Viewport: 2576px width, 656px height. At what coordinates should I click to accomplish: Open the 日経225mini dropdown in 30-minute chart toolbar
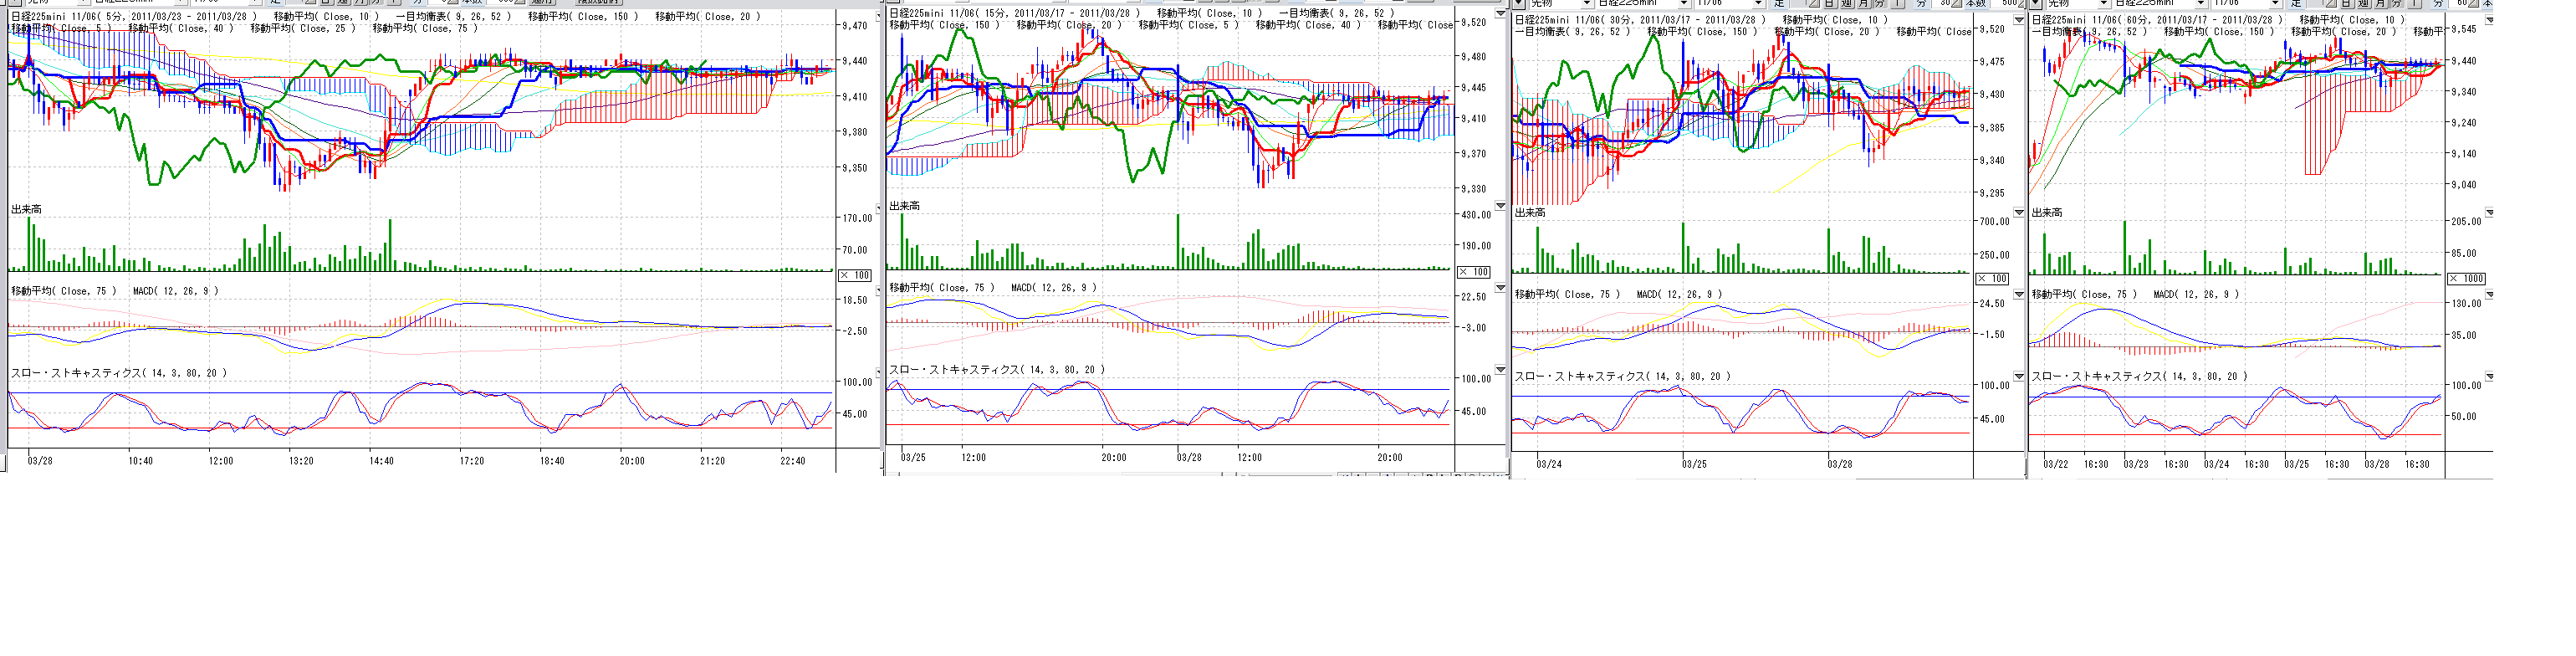pos(1684,4)
